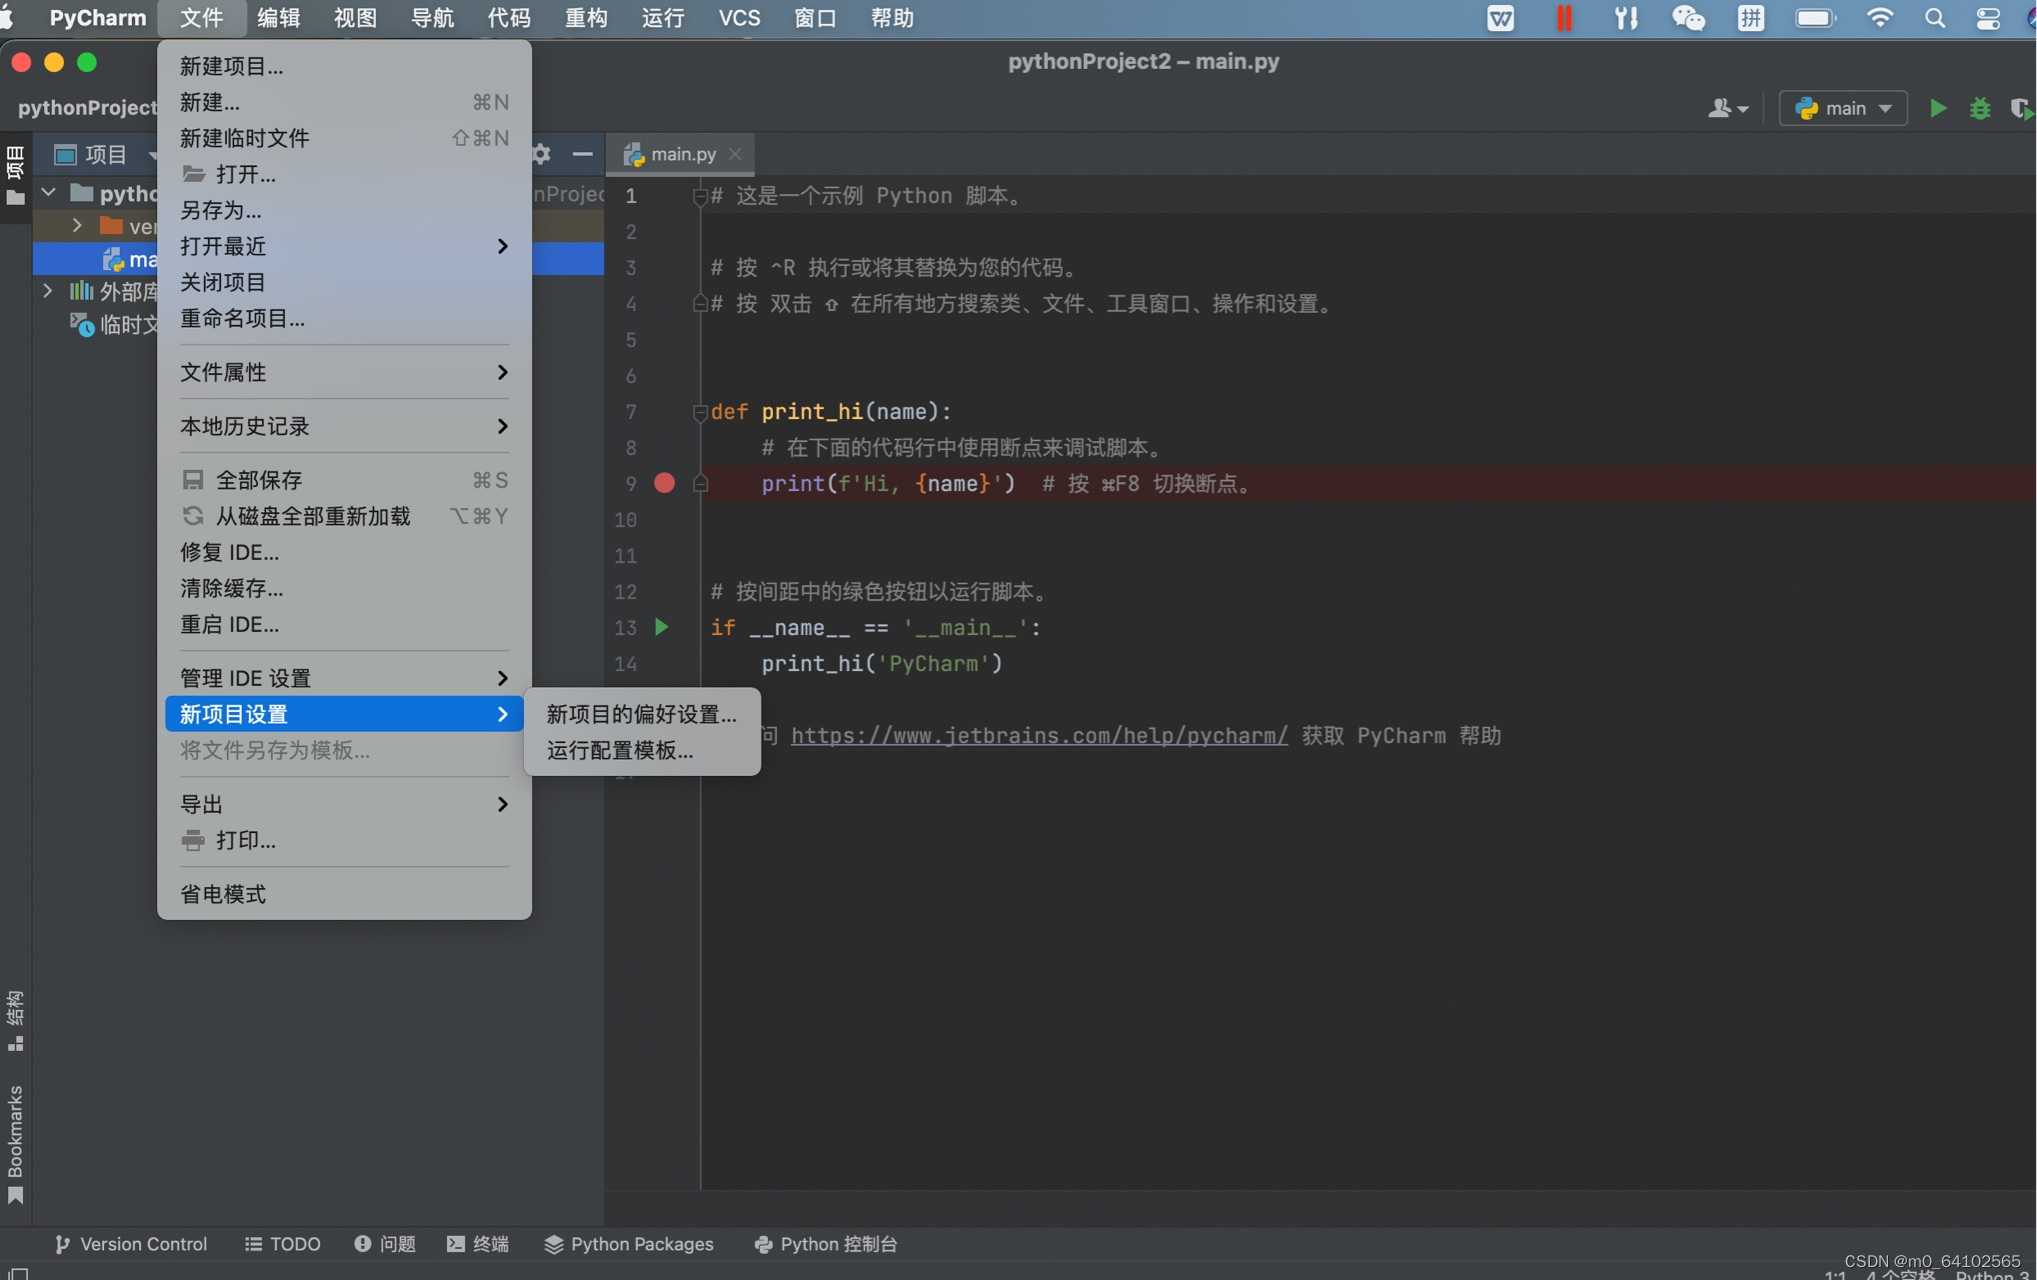This screenshot has width=2037, height=1280.
Task: Open the 结构 (Structure) side tool window
Action: click(x=15, y=1020)
